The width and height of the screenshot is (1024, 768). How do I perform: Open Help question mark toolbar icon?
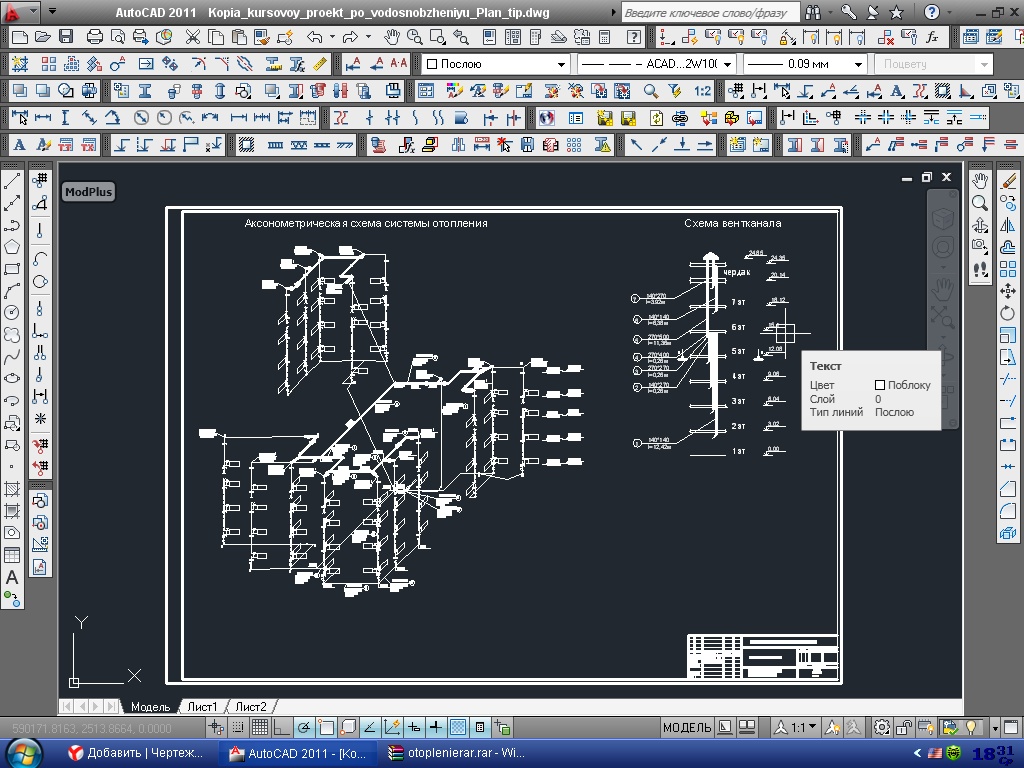coord(633,37)
